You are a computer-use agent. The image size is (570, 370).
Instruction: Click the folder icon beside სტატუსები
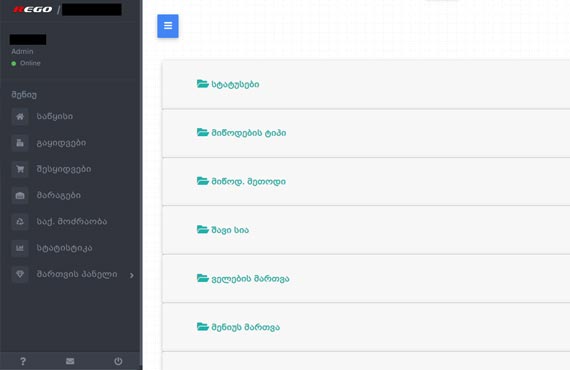point(202,84)
